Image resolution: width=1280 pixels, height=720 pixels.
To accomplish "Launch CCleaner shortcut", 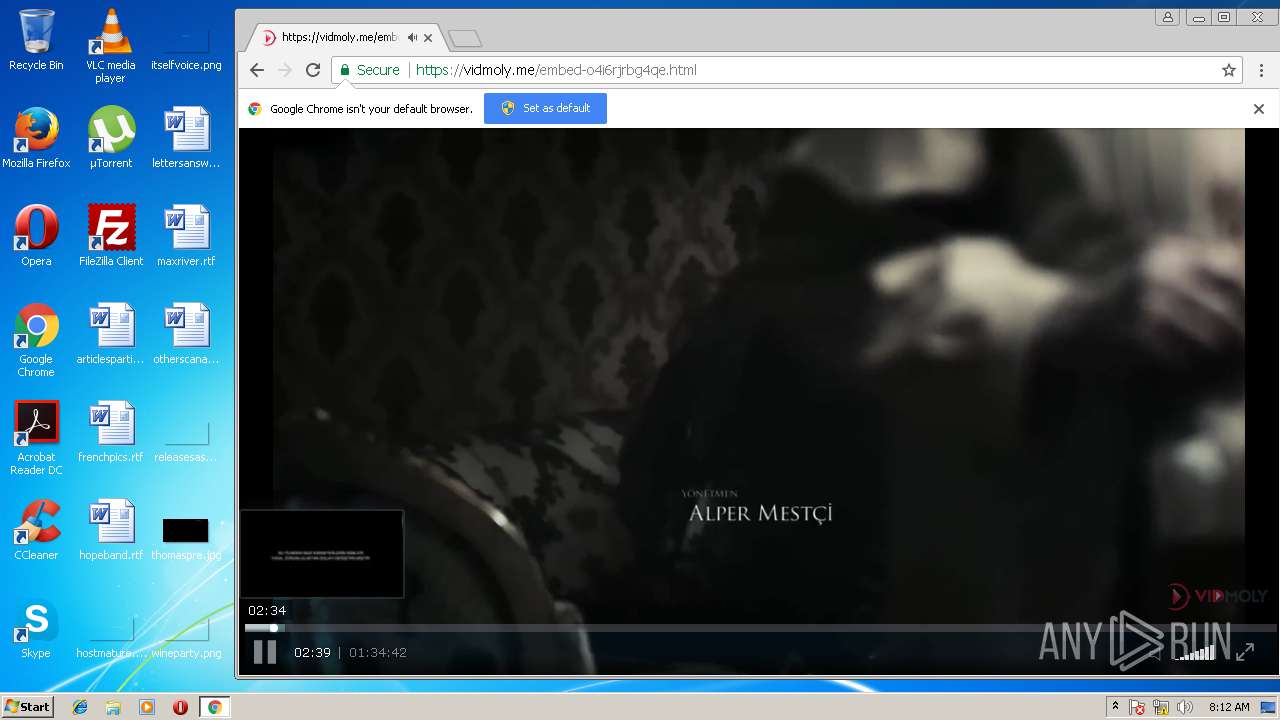I will [x=36, y=530].
